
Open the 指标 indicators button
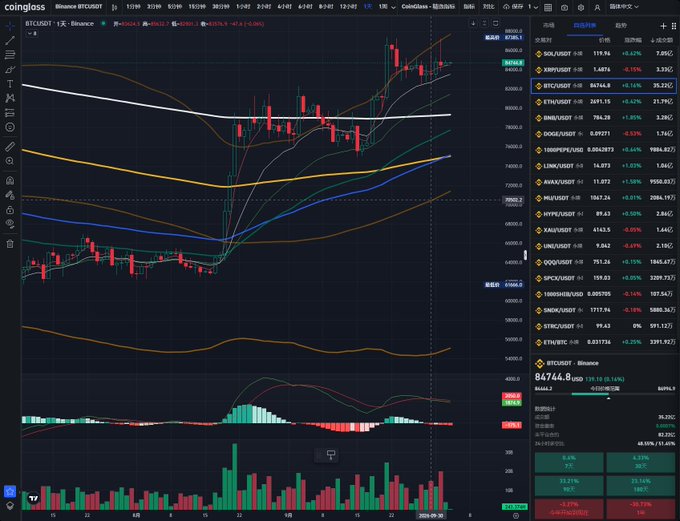pyautogui.click(x=468, y=7)
